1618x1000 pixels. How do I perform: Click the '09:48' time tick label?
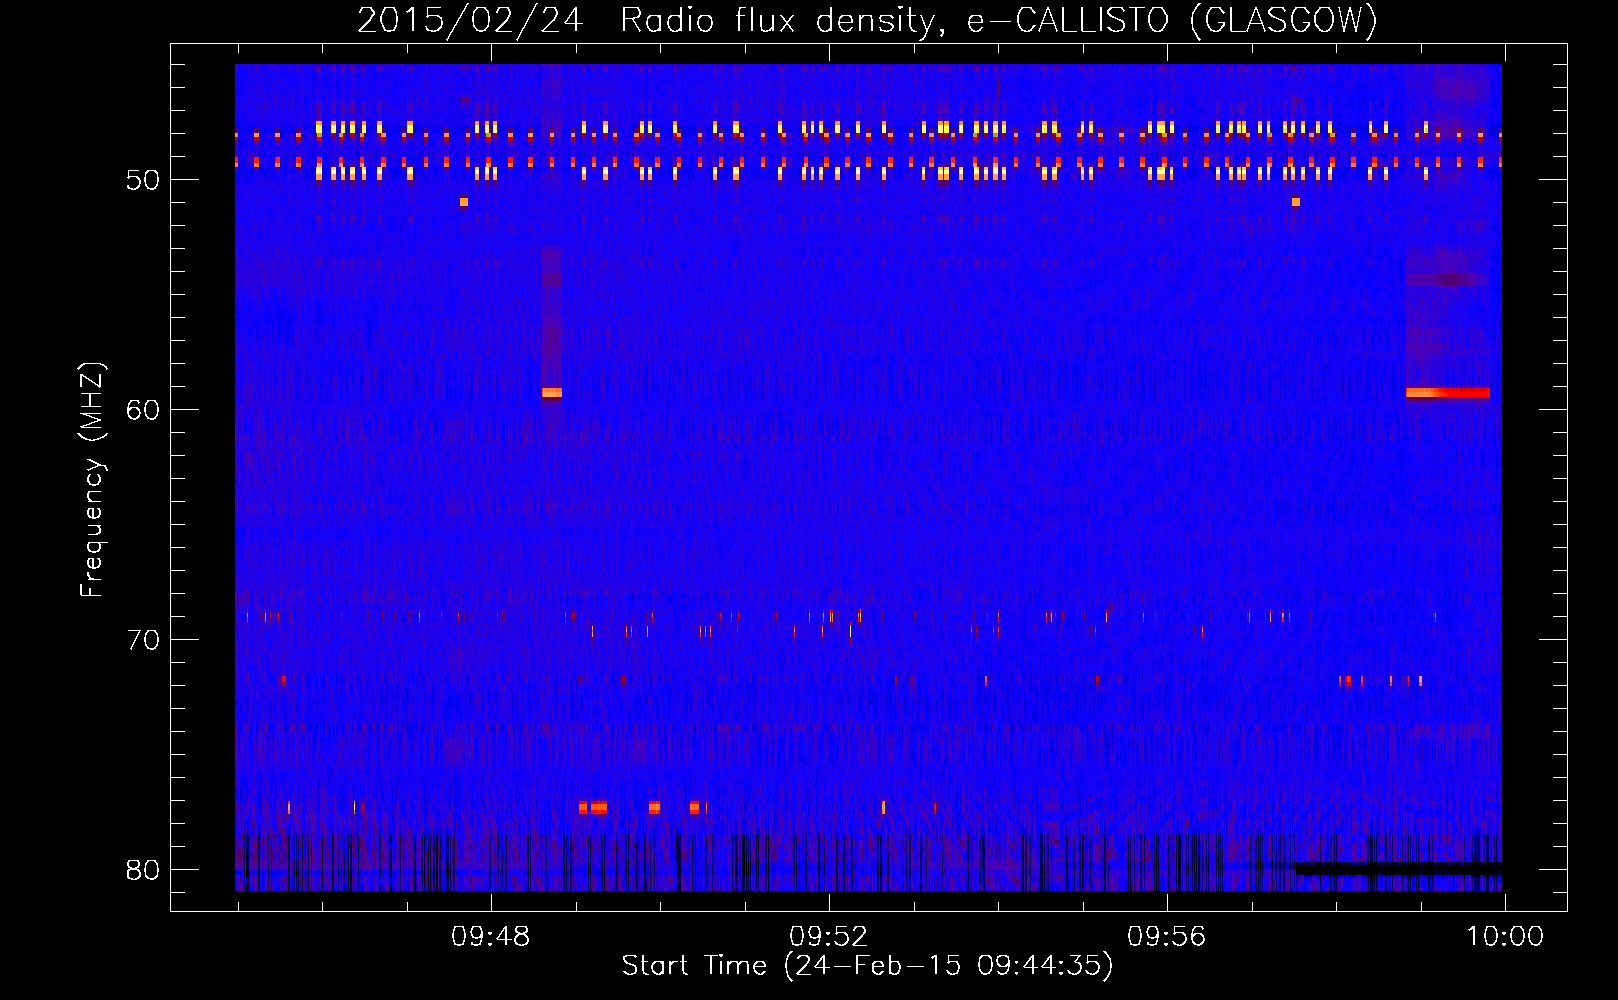pyautogui.click(x=490, y=937)
